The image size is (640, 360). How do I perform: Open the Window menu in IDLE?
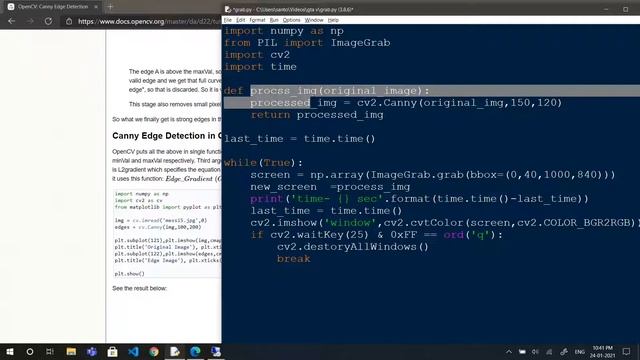point(314,20)
